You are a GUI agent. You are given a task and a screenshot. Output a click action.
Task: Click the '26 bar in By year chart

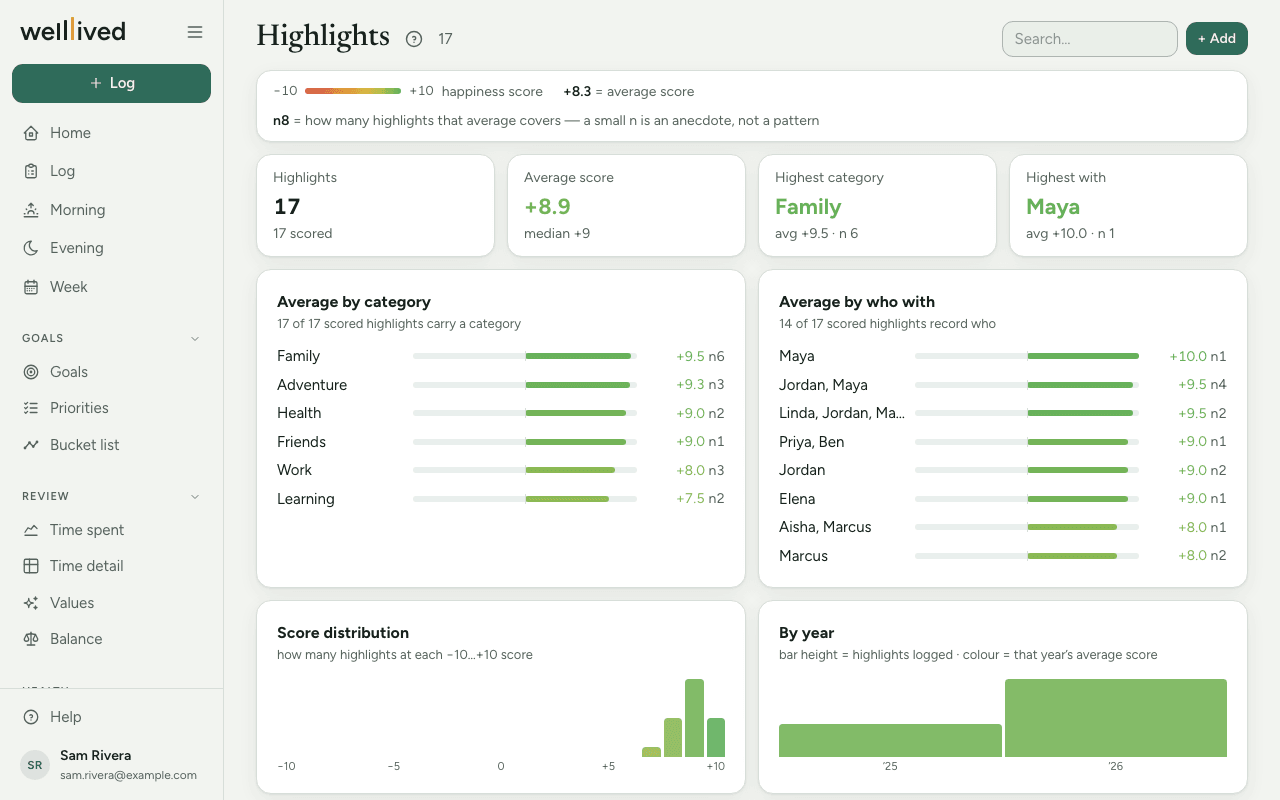coord(1116,718)
